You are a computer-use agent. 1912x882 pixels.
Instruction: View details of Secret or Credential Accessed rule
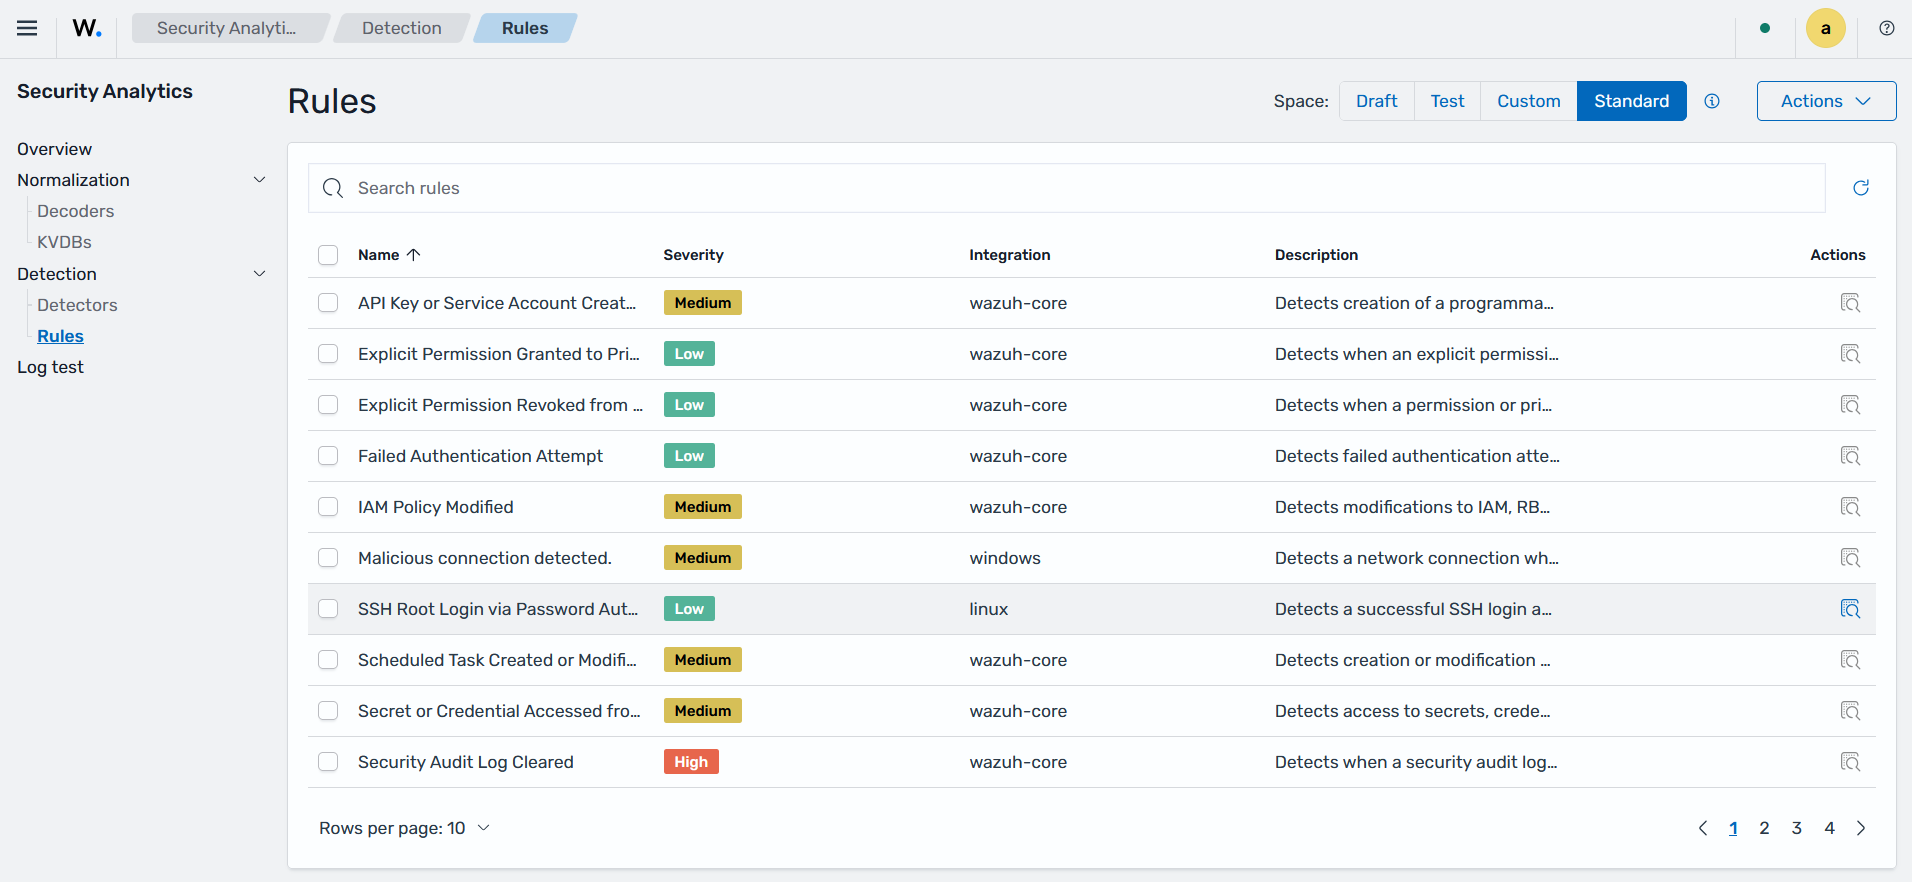pyautogui.click(x=1850, y=711)
